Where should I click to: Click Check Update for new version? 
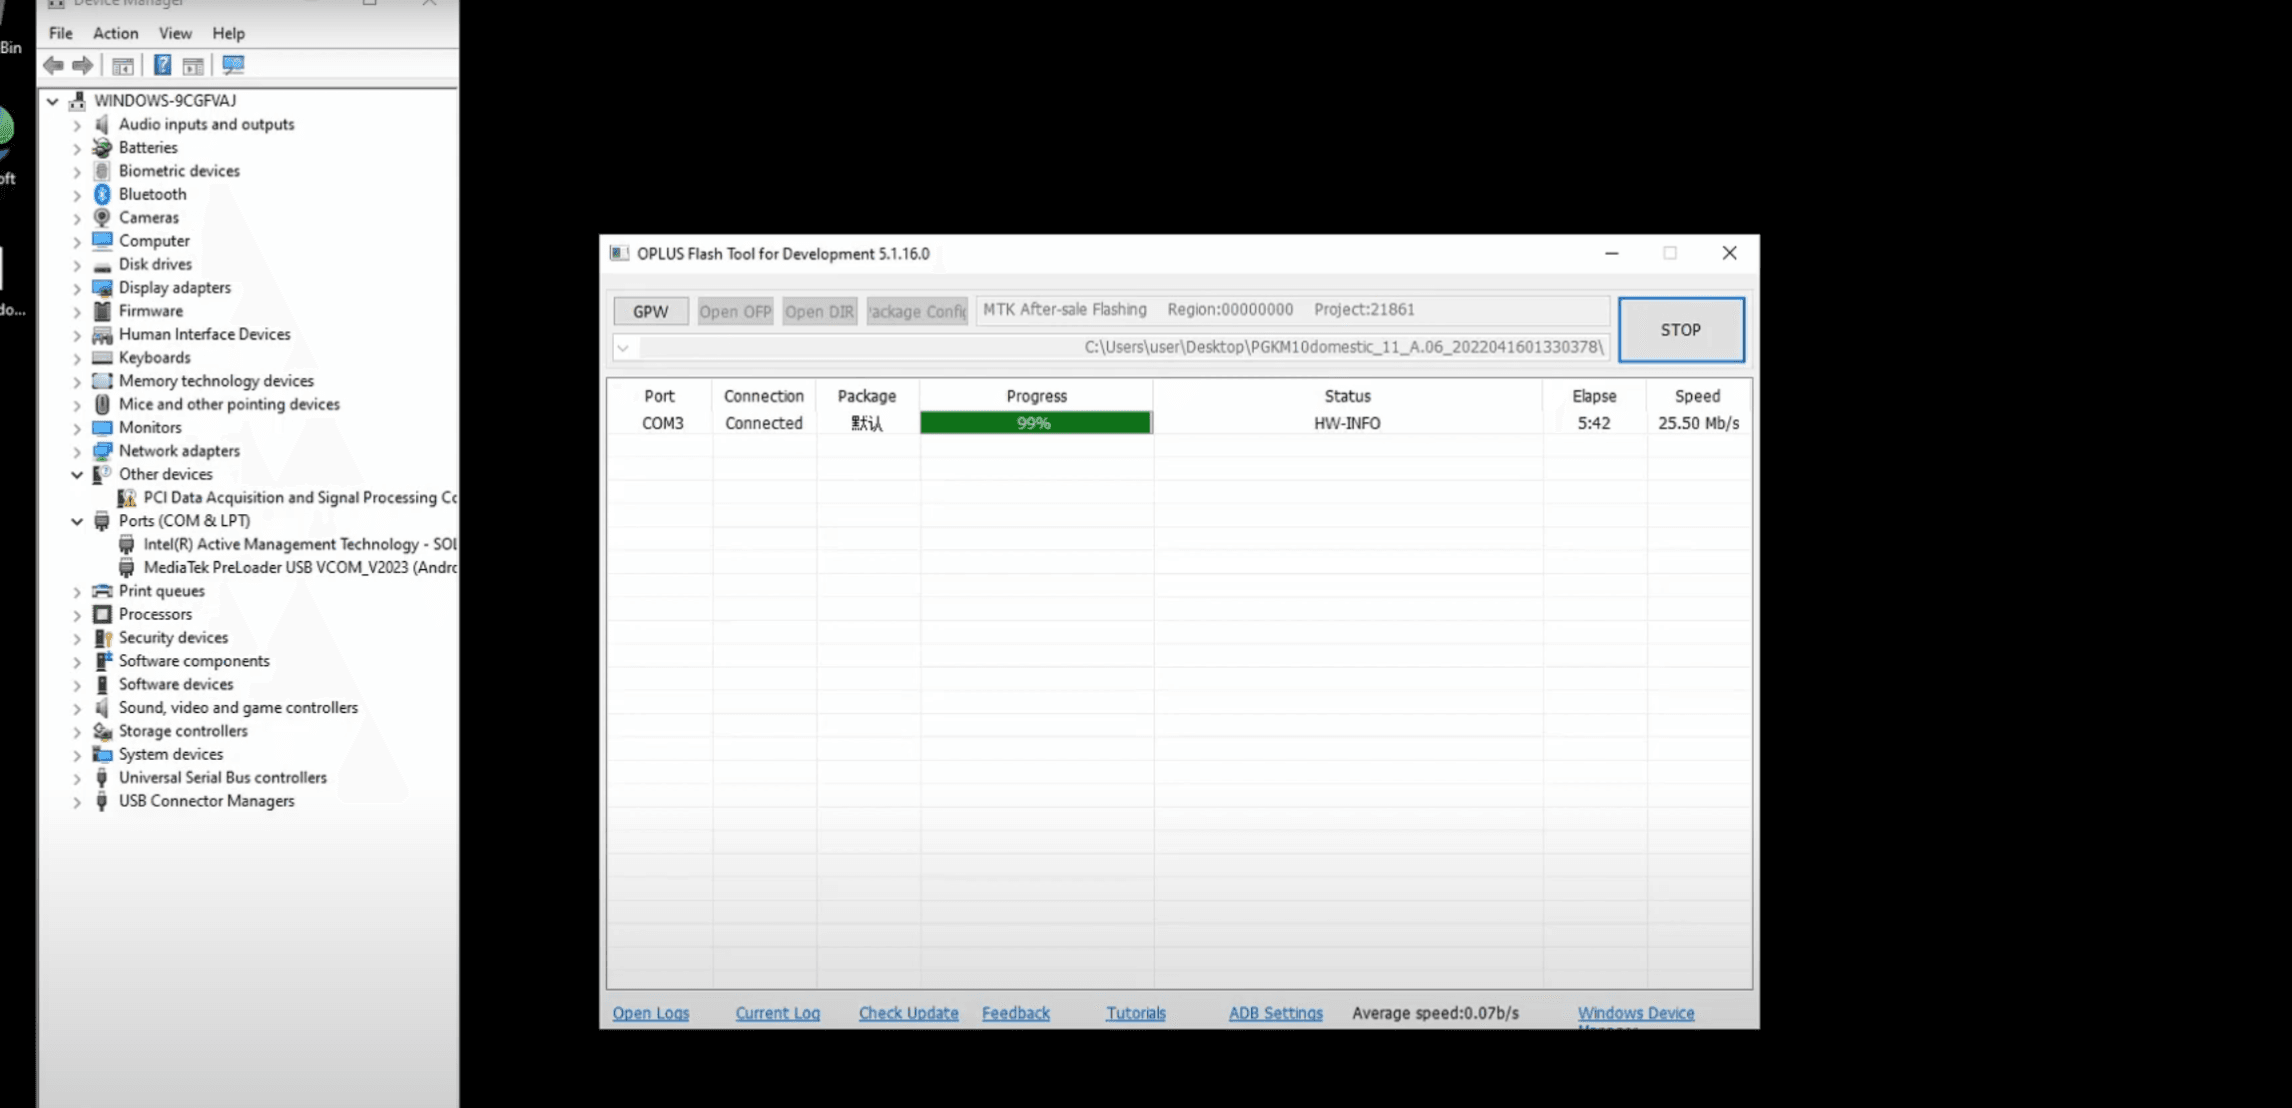click(x=908, y=1013)
